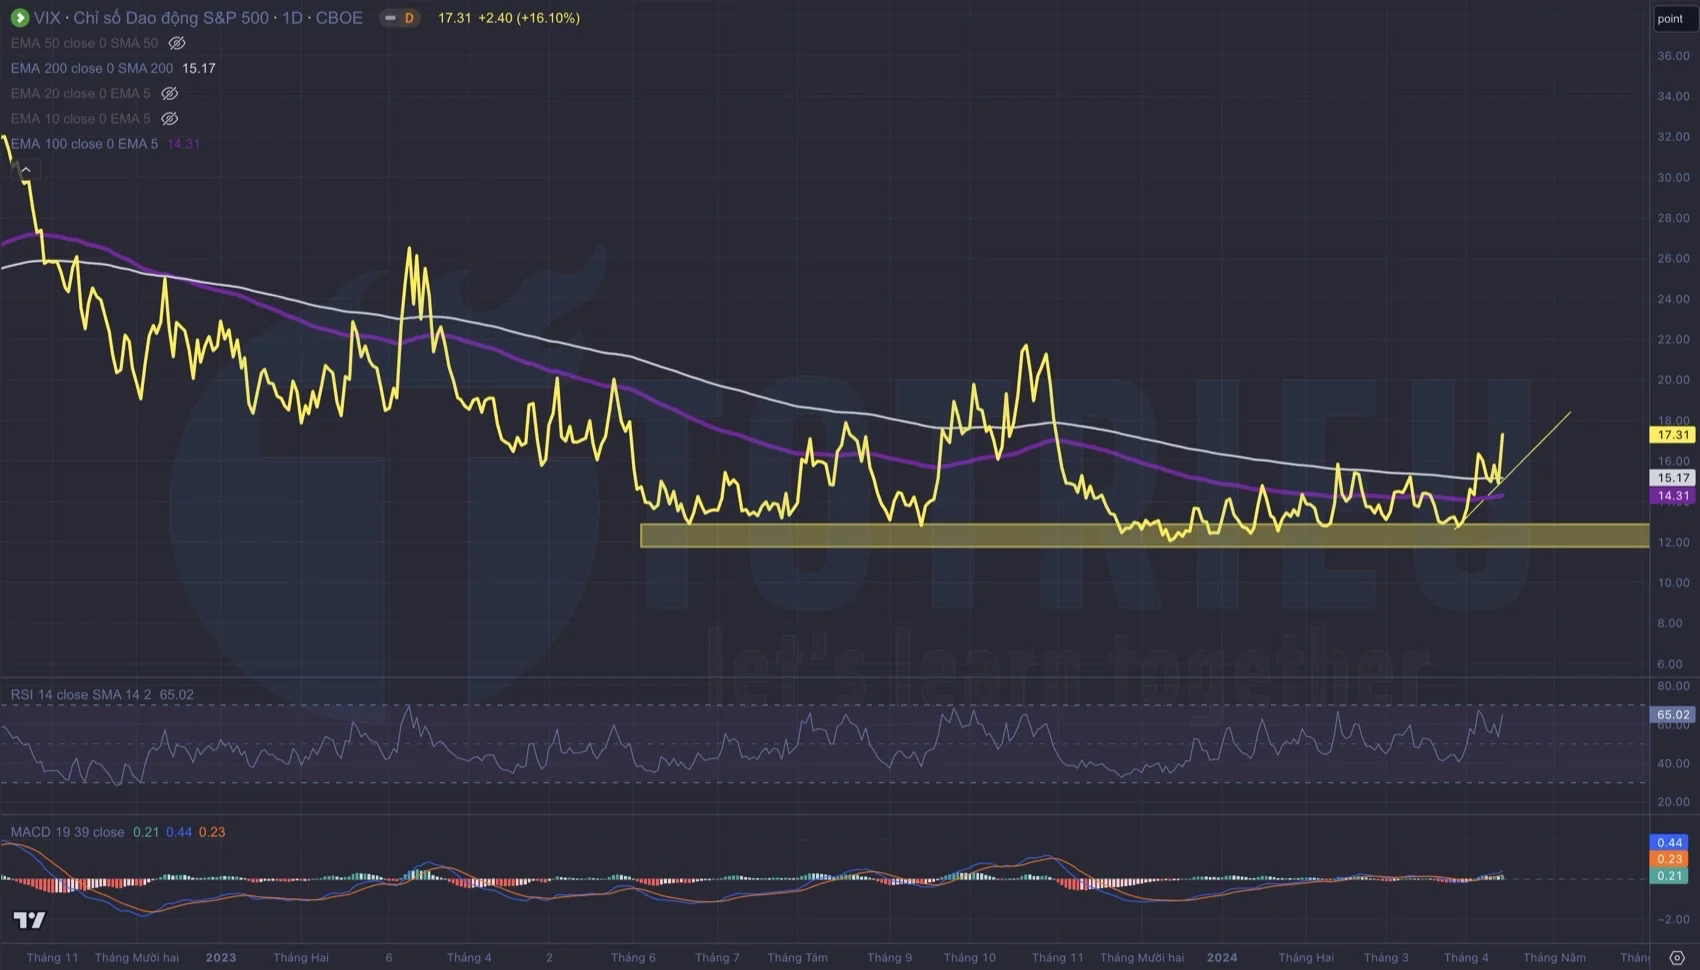
Task: Click the white 15.17 price scale label
Action: [1673, 478]
